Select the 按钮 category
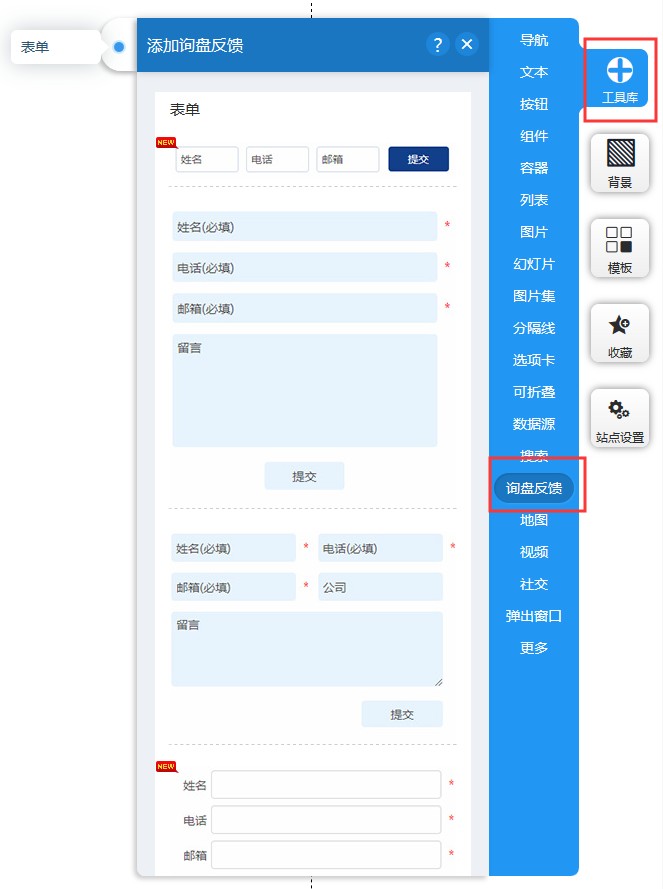663x889 pixels. [x=534, y=104]
